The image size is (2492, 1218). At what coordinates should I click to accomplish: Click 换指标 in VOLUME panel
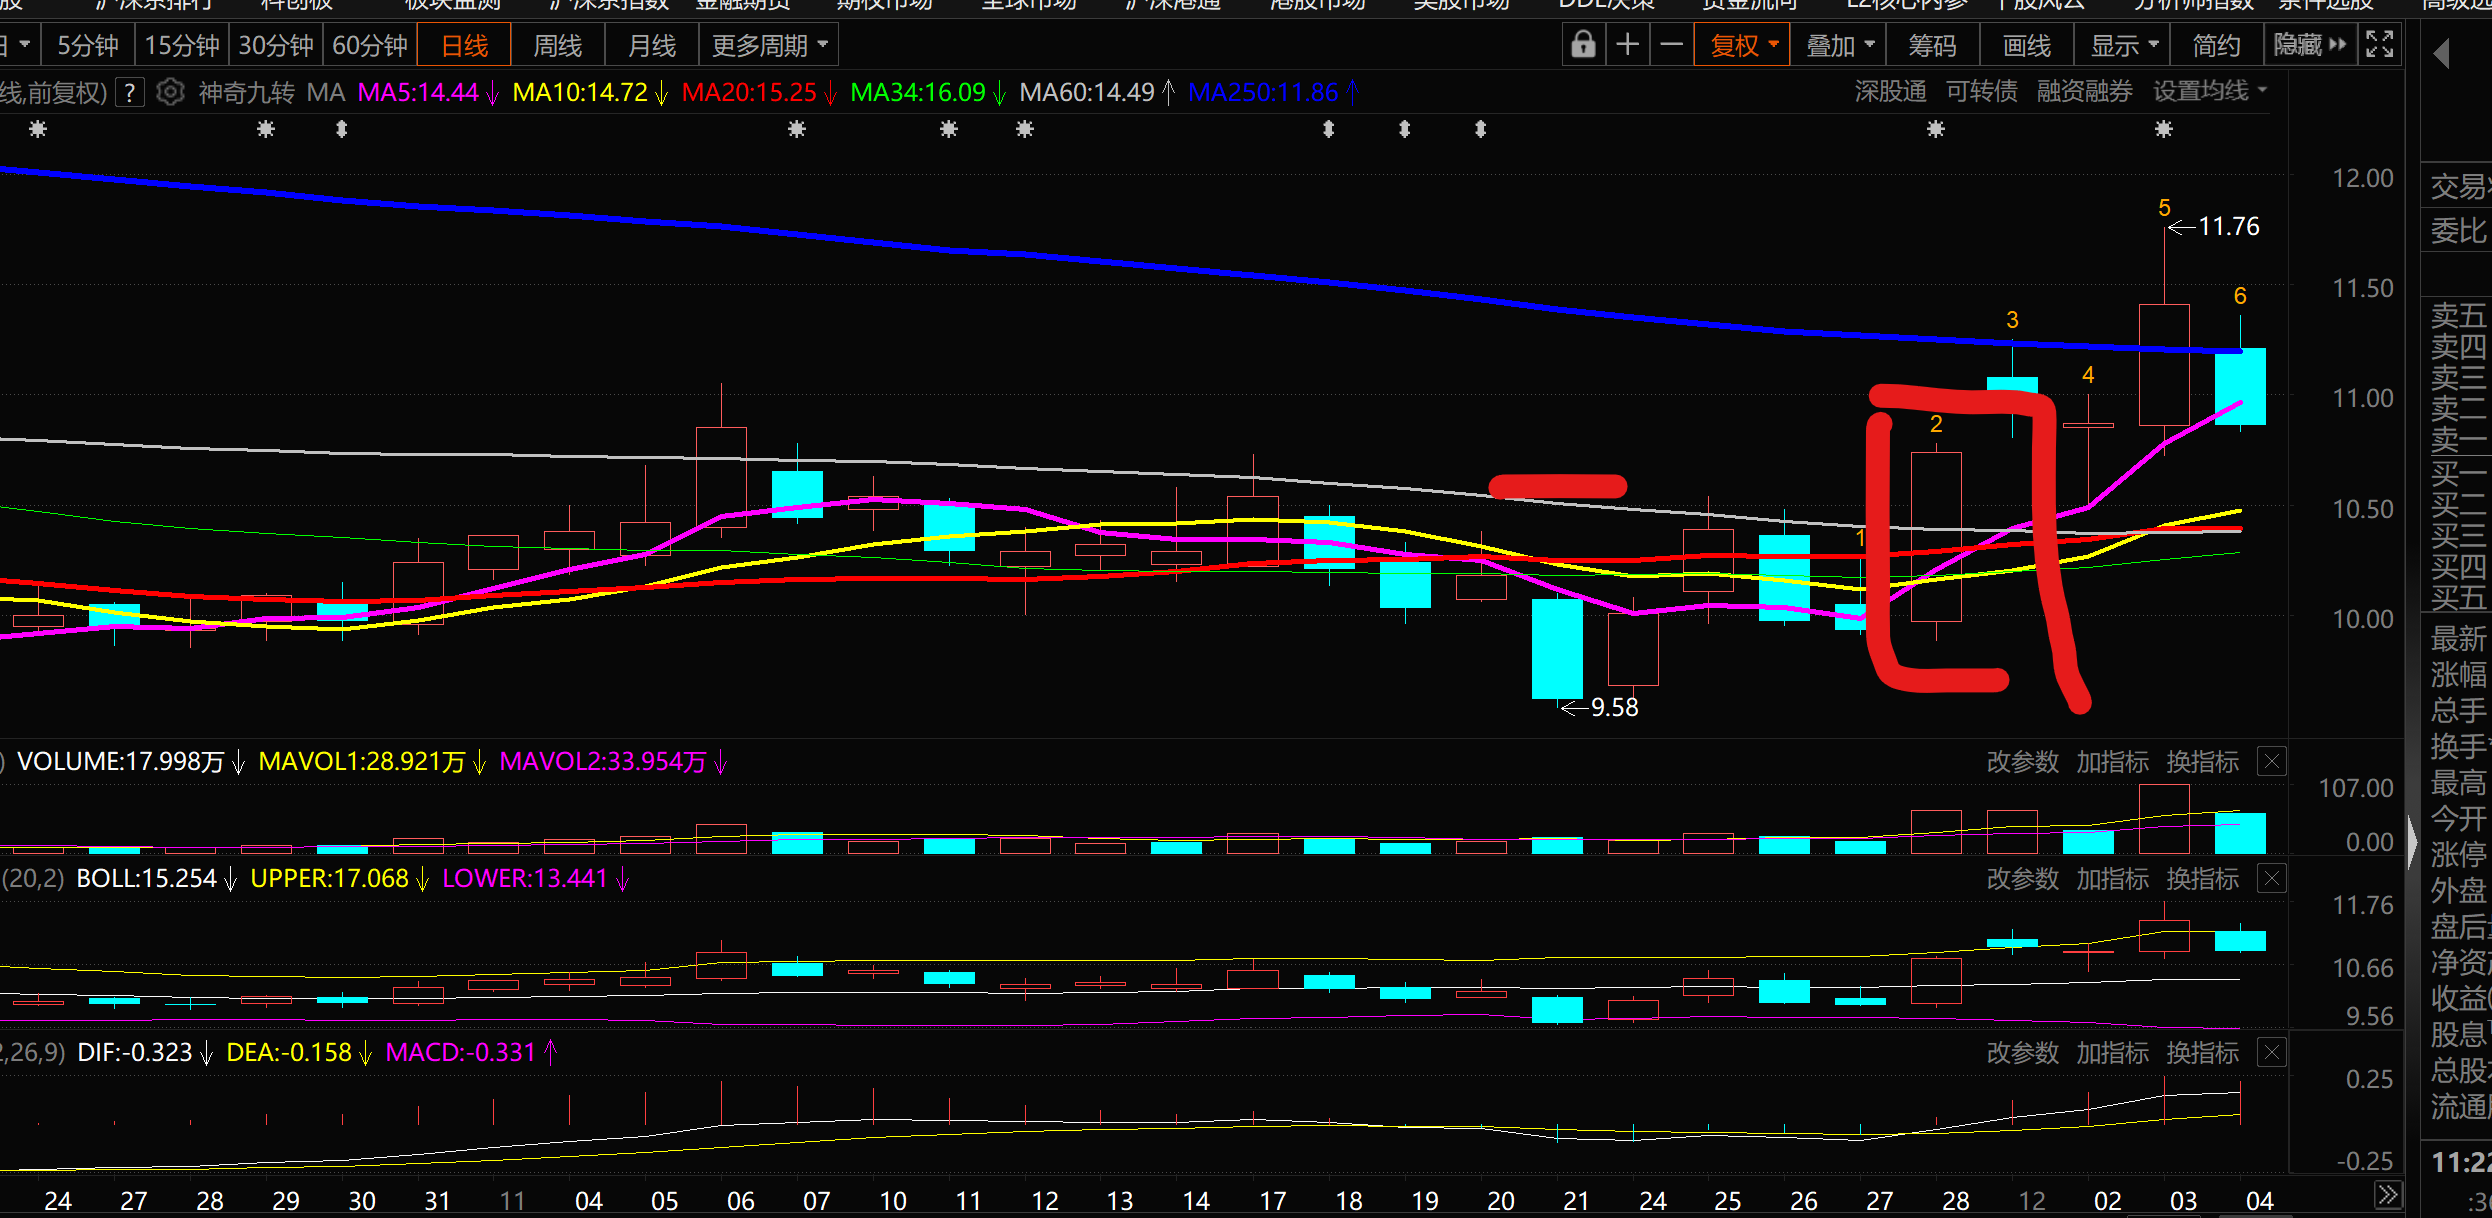(2202, 762)
